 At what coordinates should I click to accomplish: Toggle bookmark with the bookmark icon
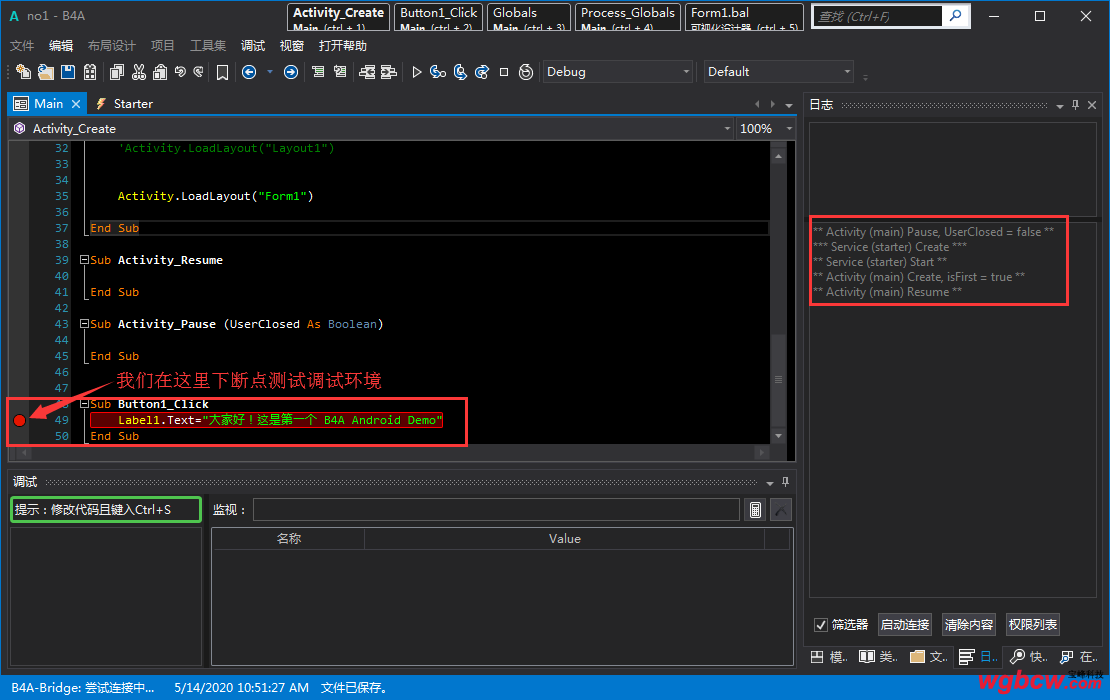[222, 71]
